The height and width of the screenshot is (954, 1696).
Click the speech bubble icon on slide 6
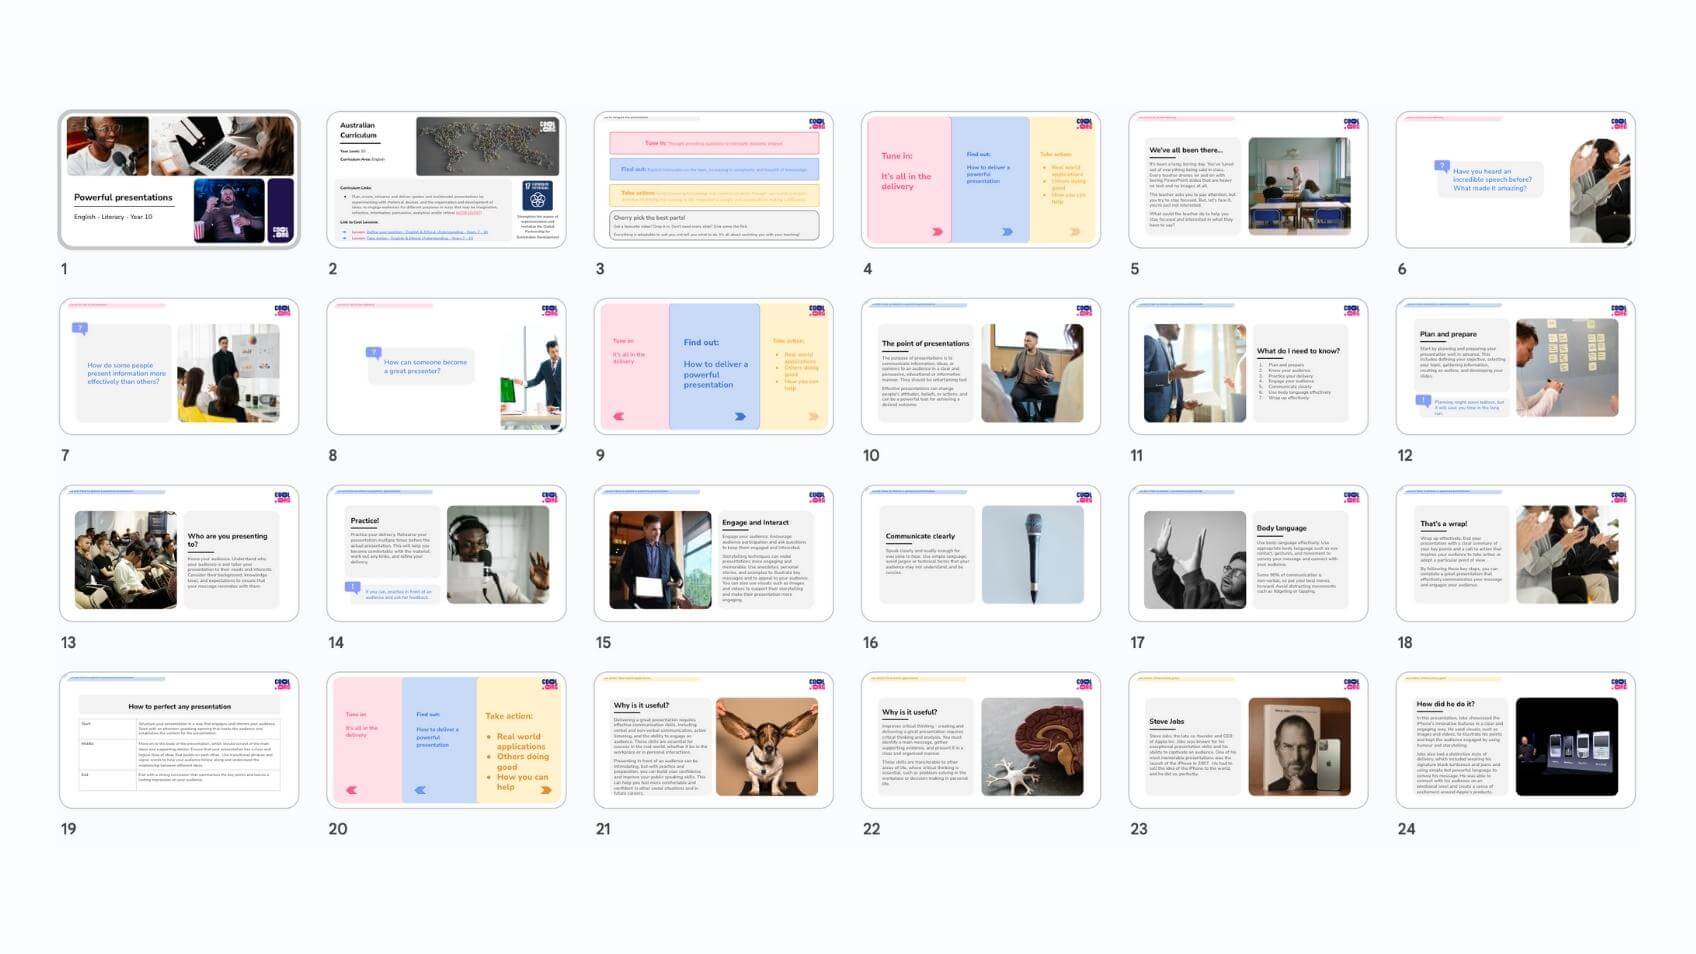coord(1441,166)
